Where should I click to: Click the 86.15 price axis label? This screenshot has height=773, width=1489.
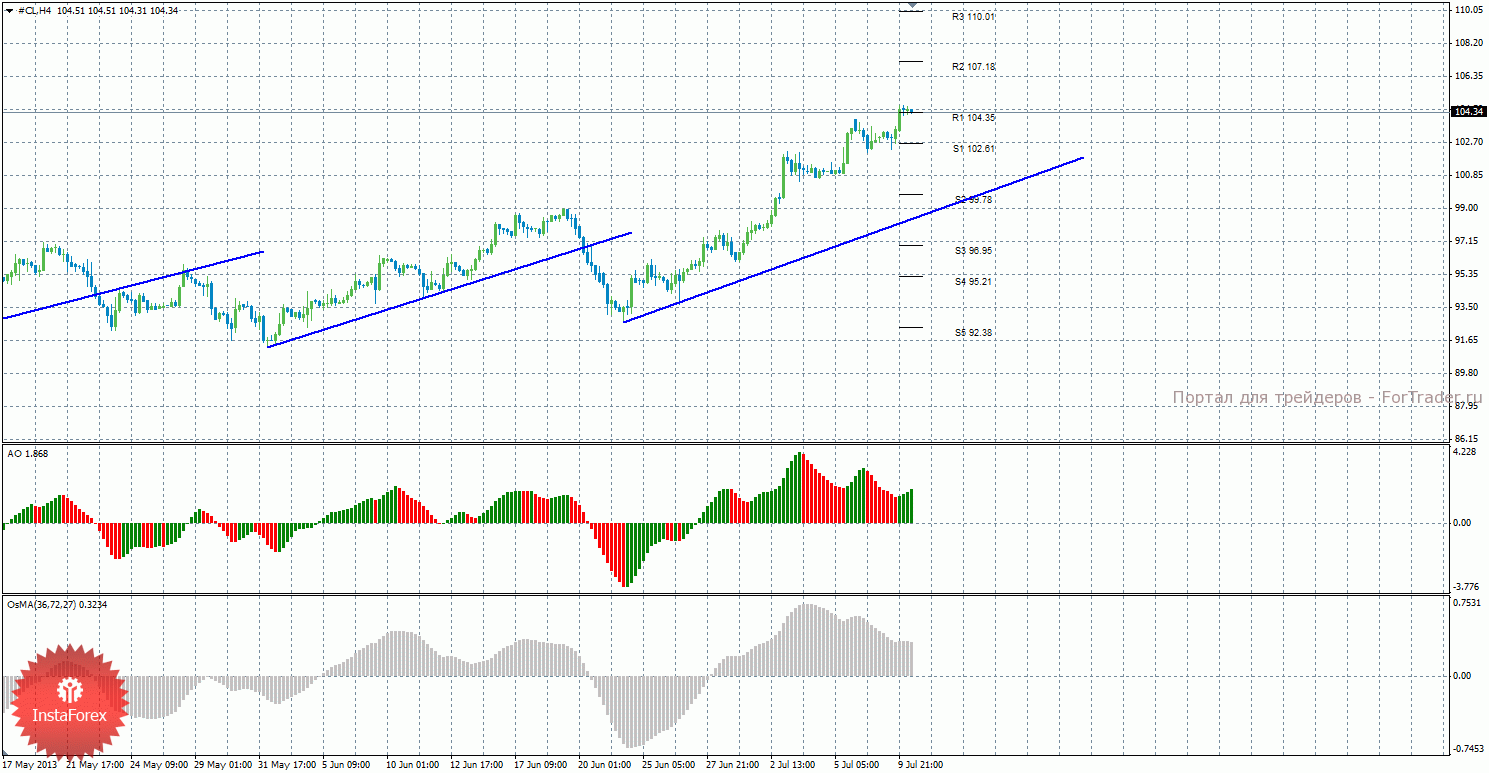pos(1466,439)
